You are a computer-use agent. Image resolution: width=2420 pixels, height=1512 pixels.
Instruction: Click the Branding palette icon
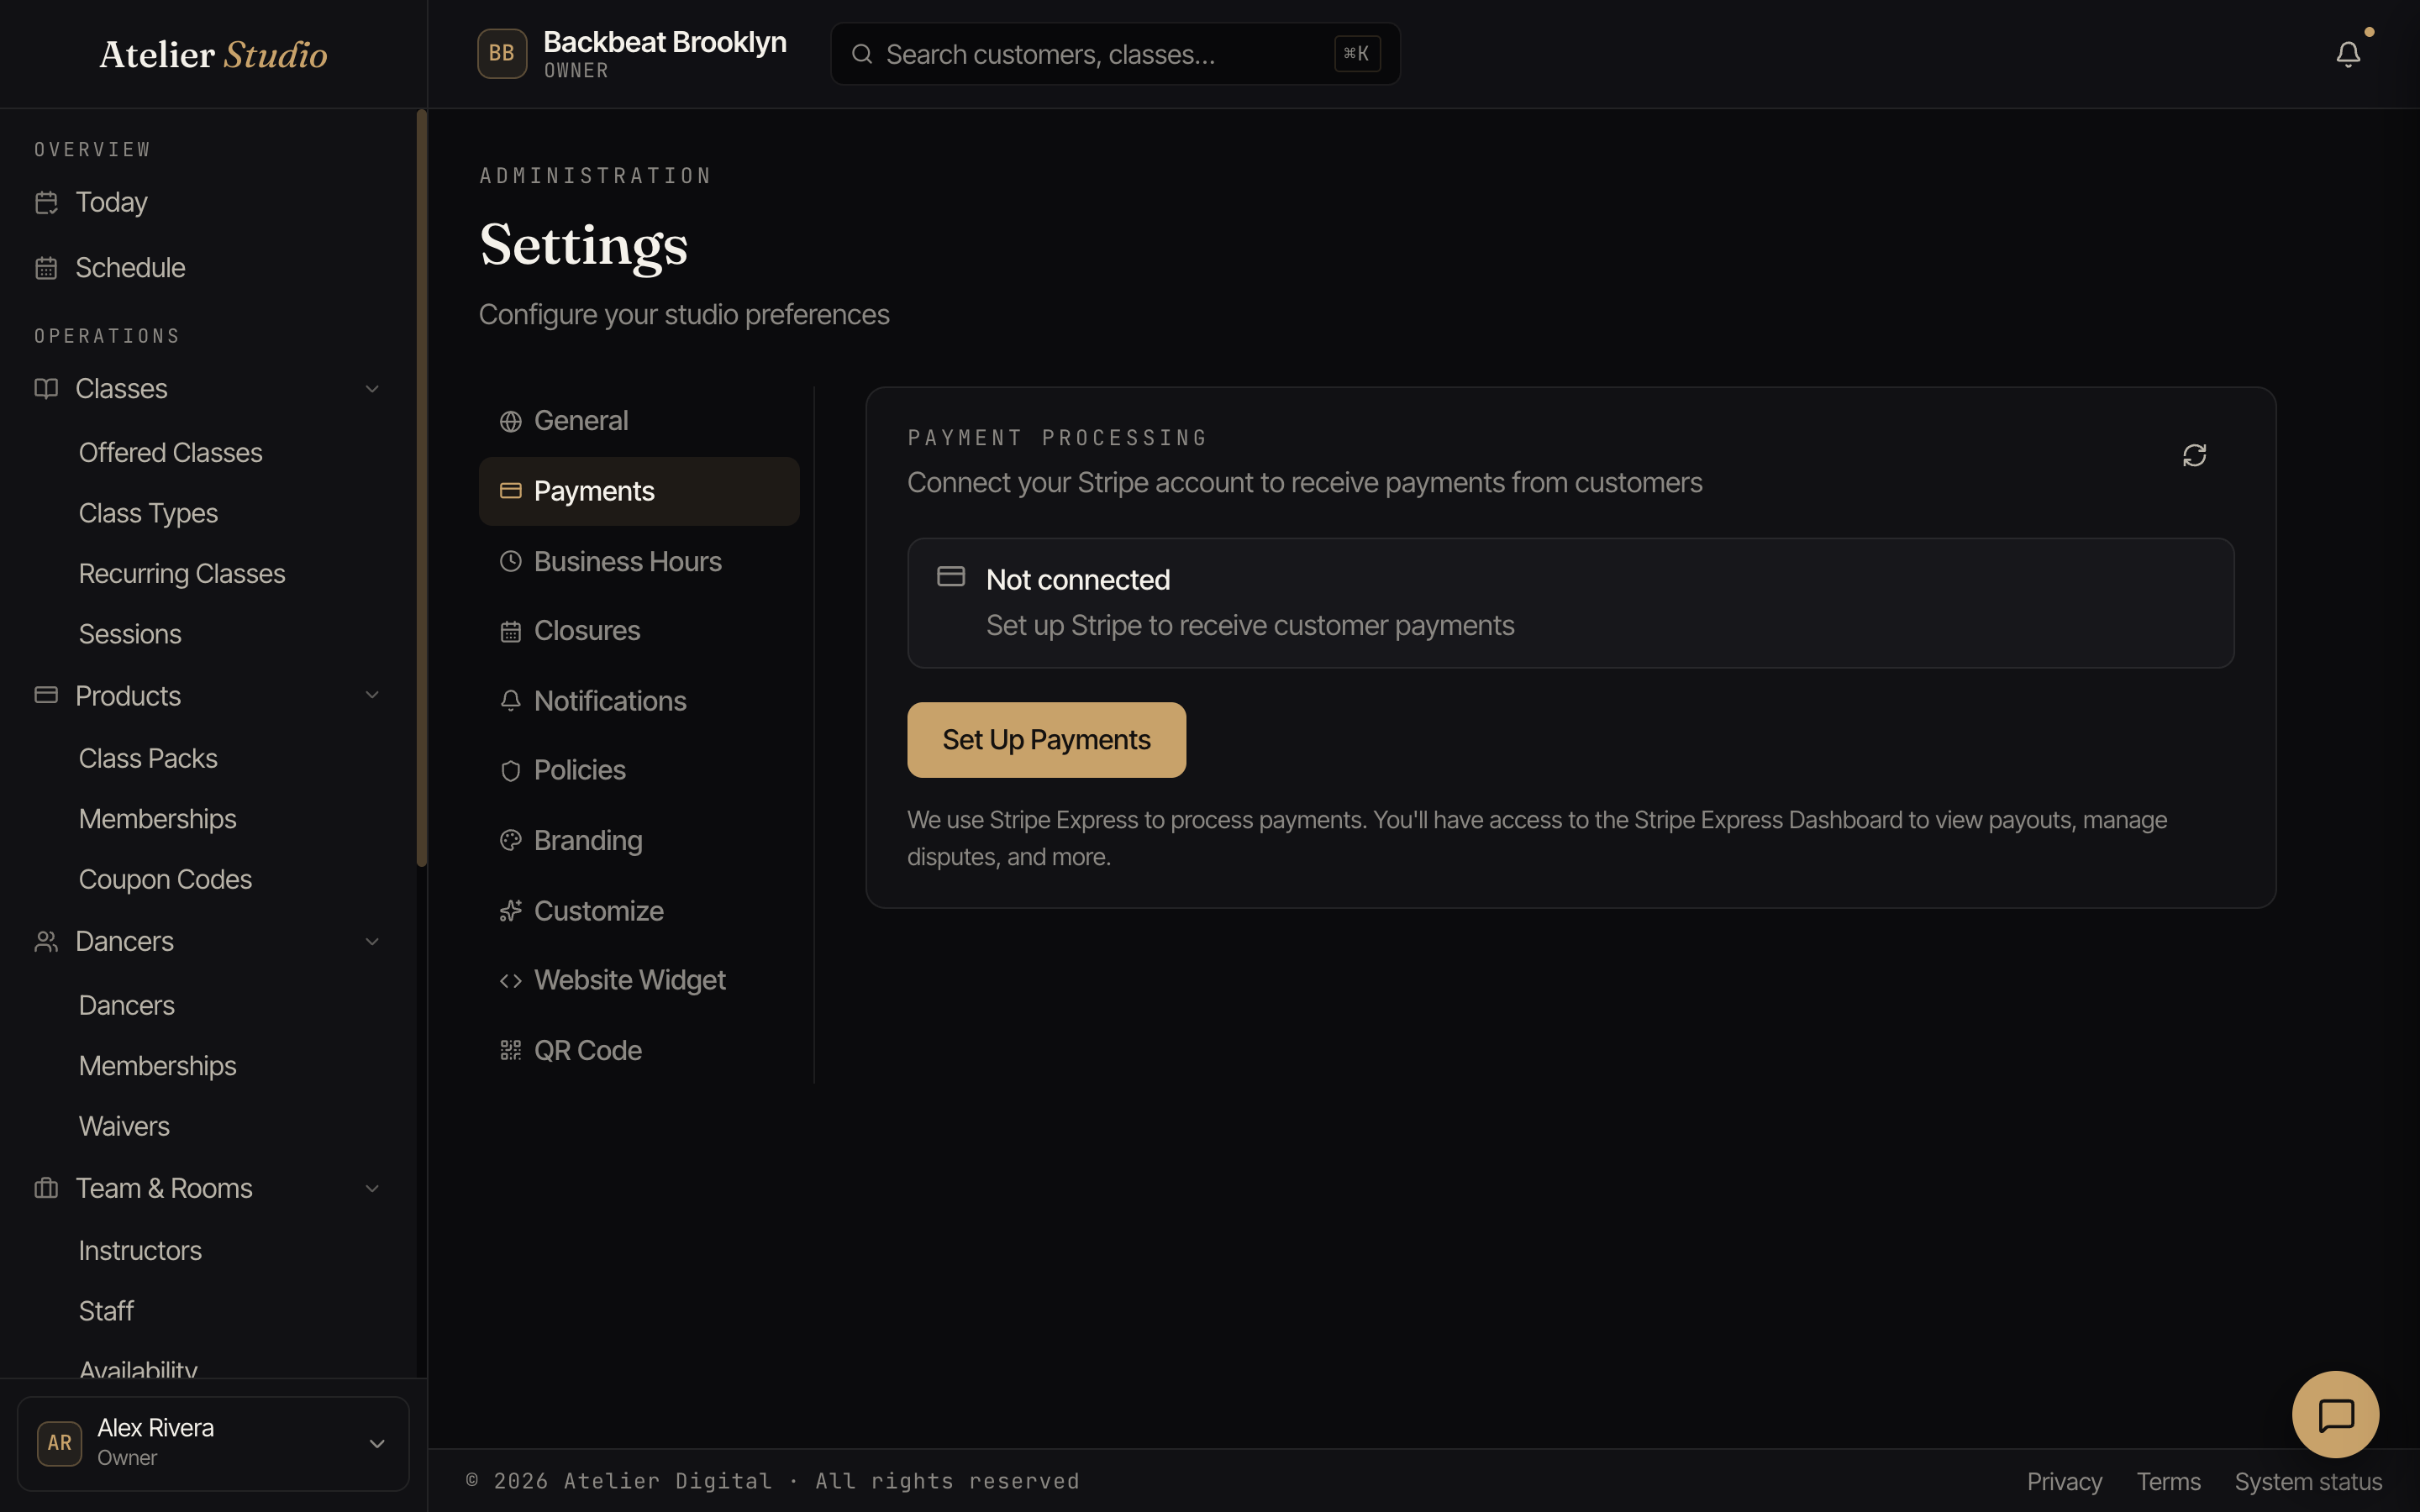(511, 840)
